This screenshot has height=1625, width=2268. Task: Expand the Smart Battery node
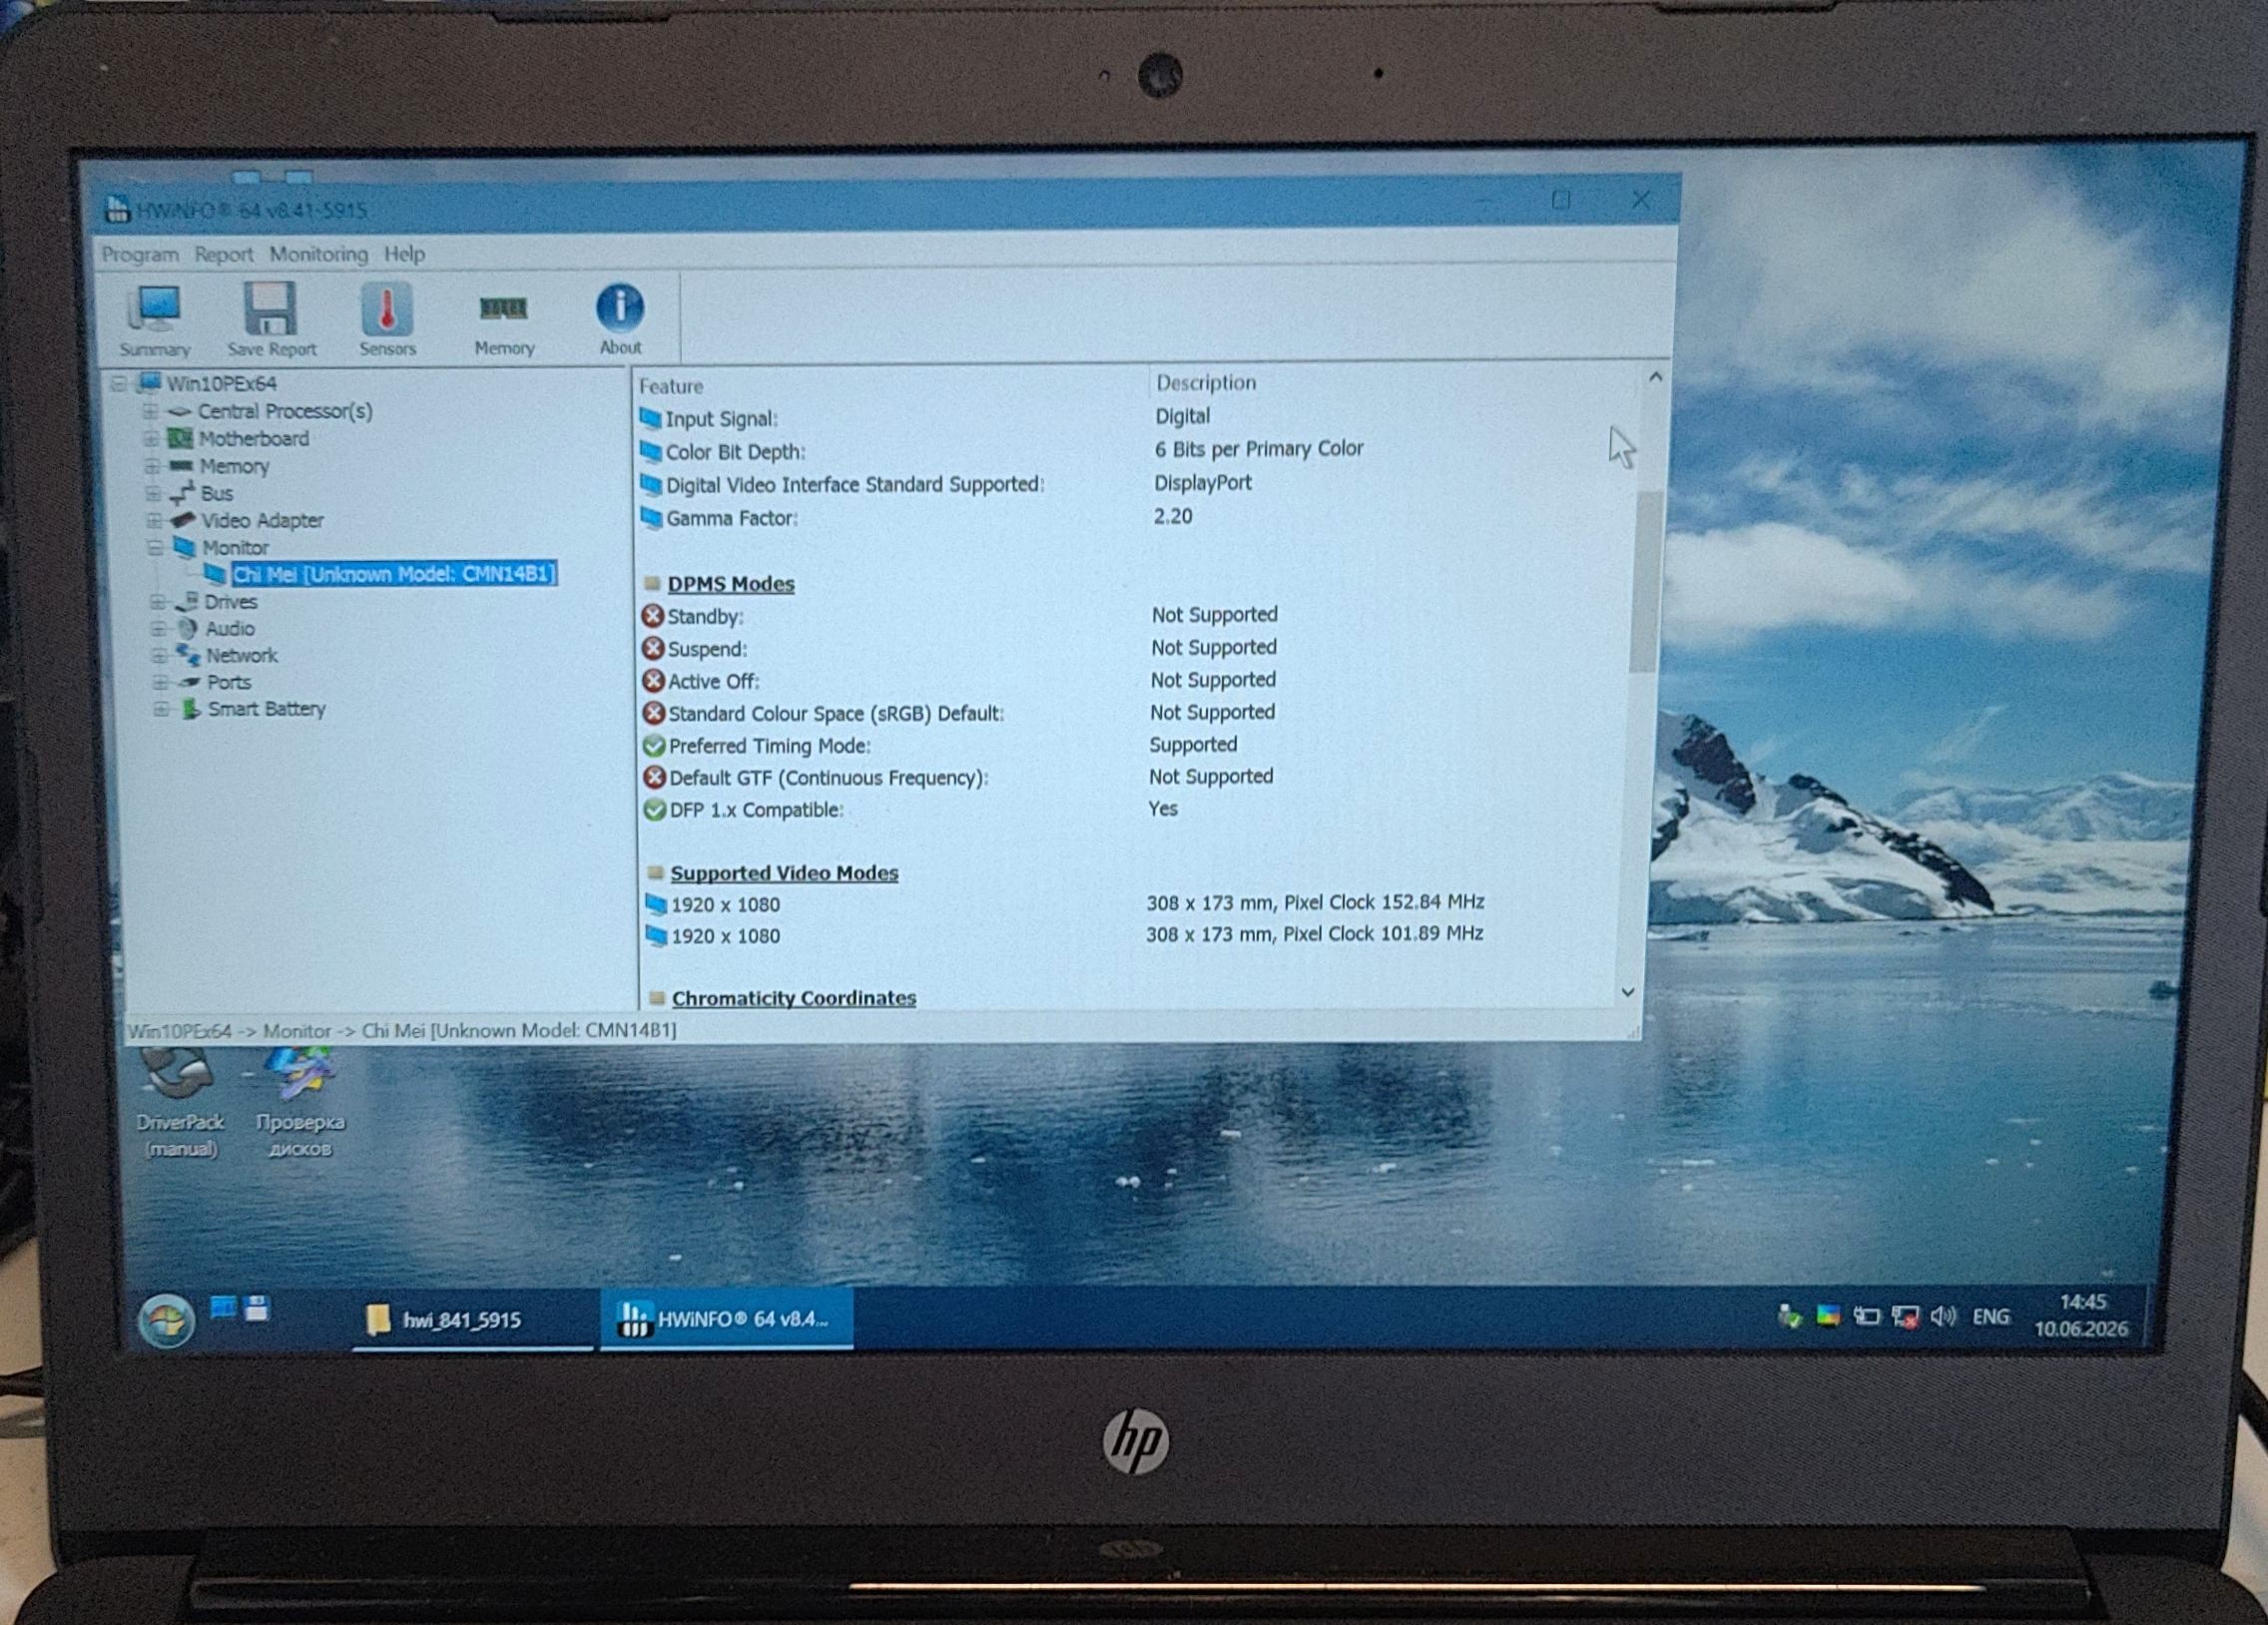point(161,709)
